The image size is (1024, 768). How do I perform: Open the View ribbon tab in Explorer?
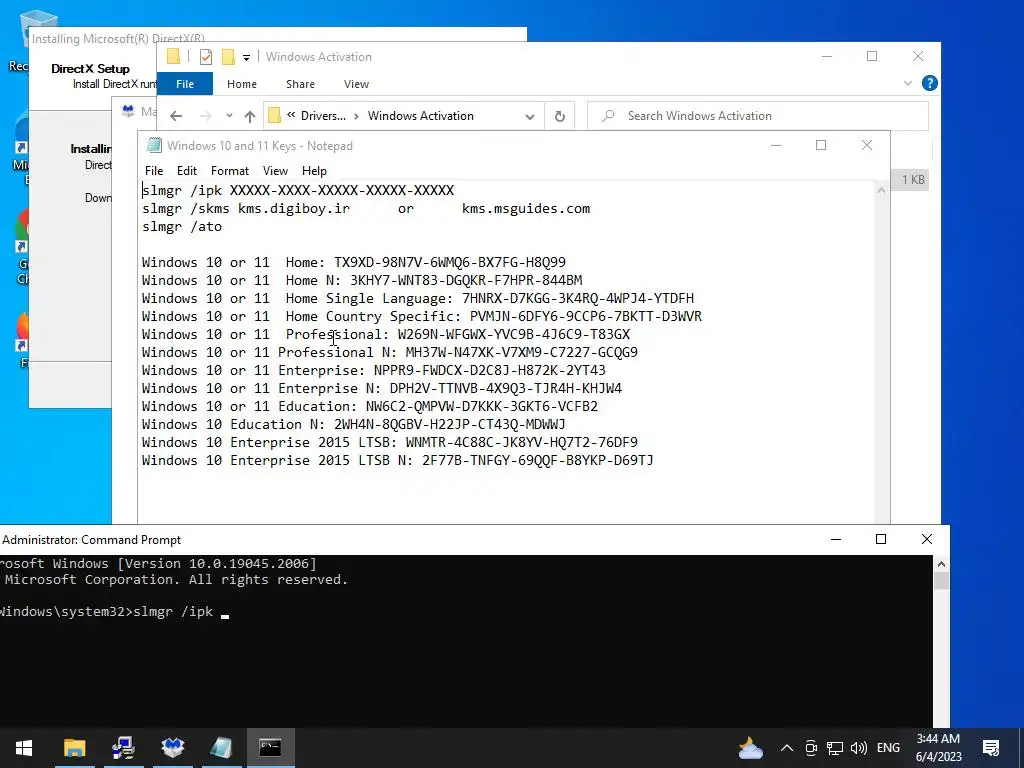tap(356, 84)
